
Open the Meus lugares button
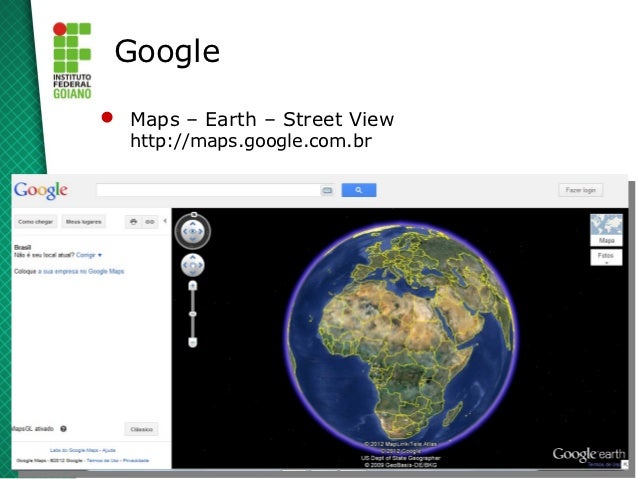83,222
